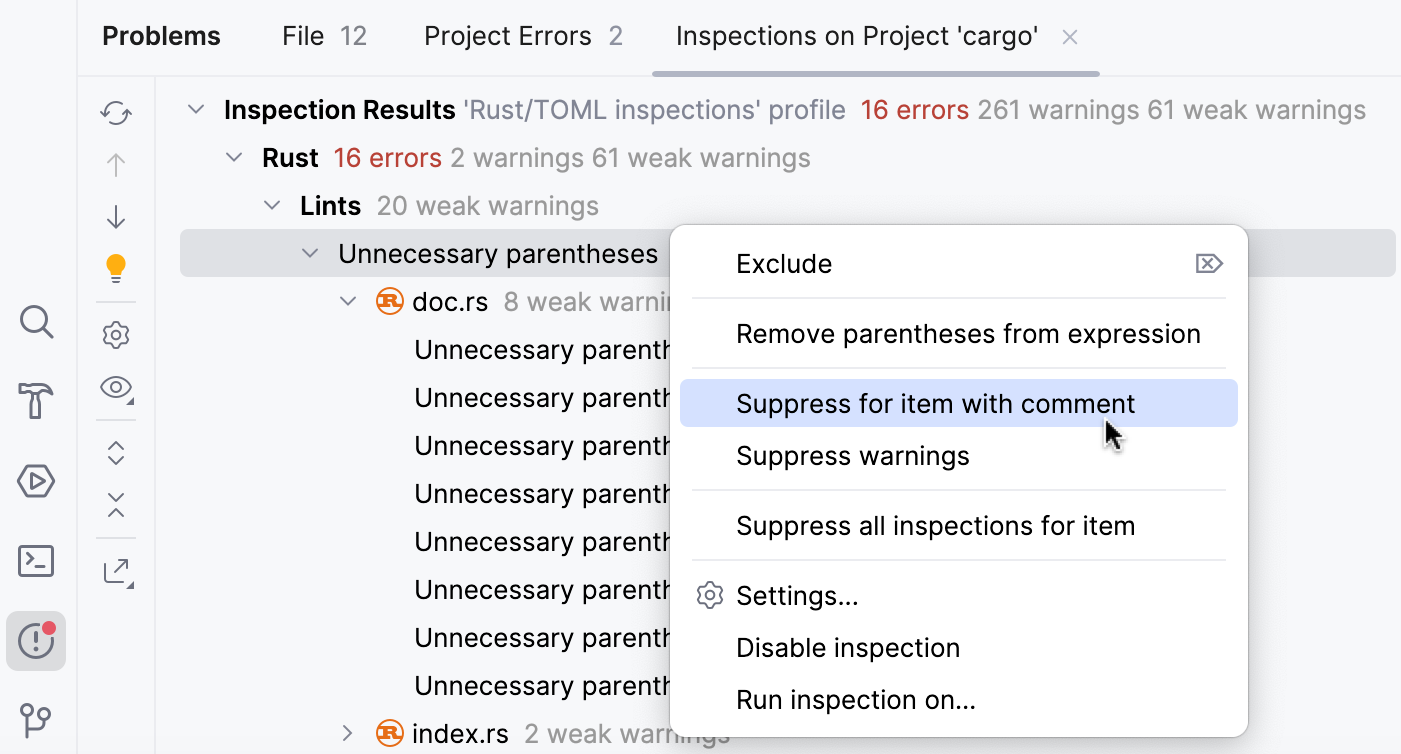
Task: Open results in new window via export icon
Action: (x=115, y=570)
